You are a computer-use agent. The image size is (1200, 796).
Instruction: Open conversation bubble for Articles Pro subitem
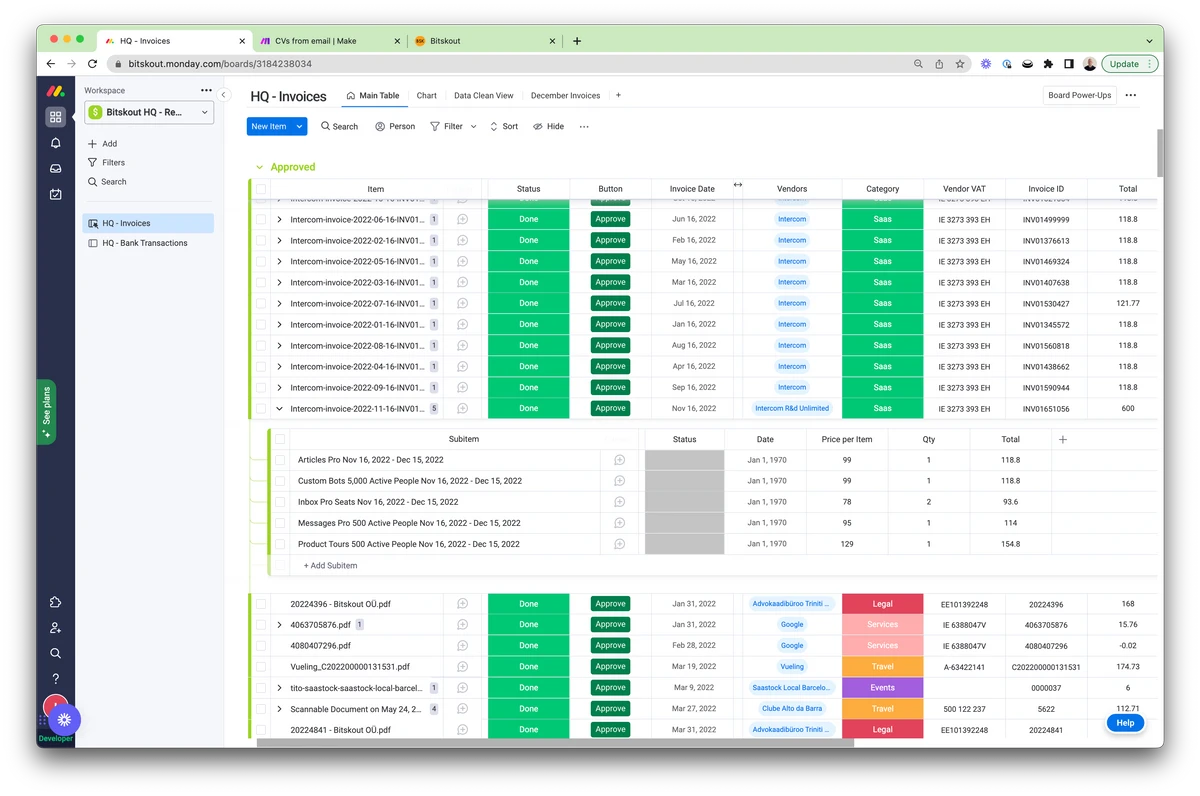(x=619, y=460)
